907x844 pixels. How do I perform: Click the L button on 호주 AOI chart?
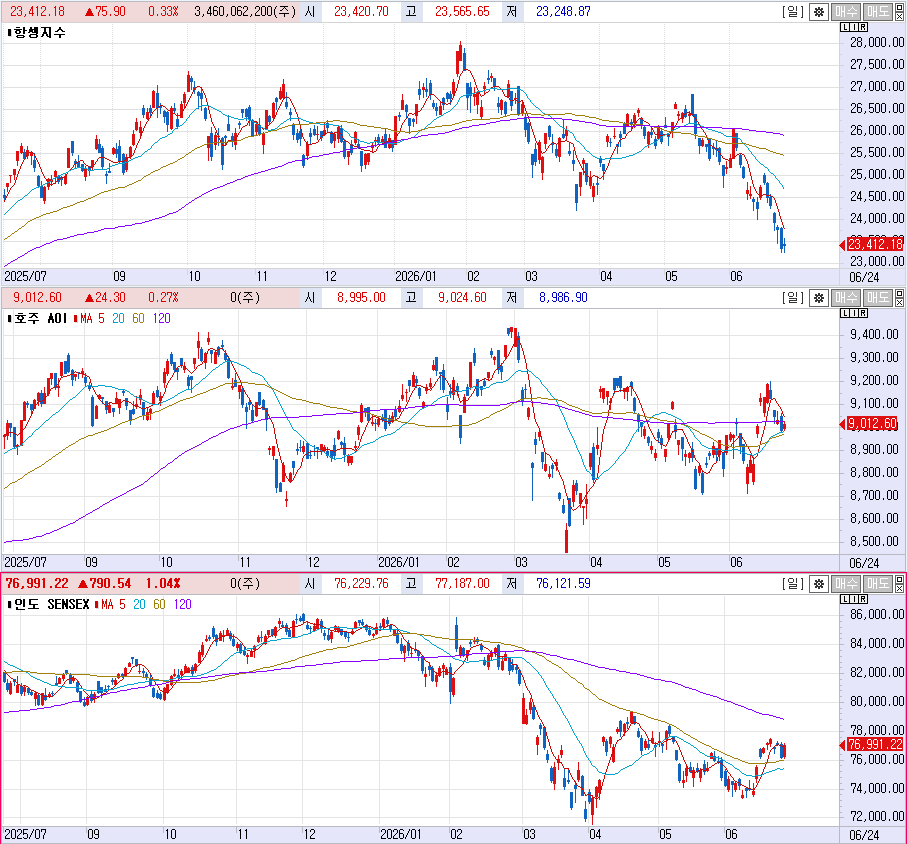click(x=845, y=313)
